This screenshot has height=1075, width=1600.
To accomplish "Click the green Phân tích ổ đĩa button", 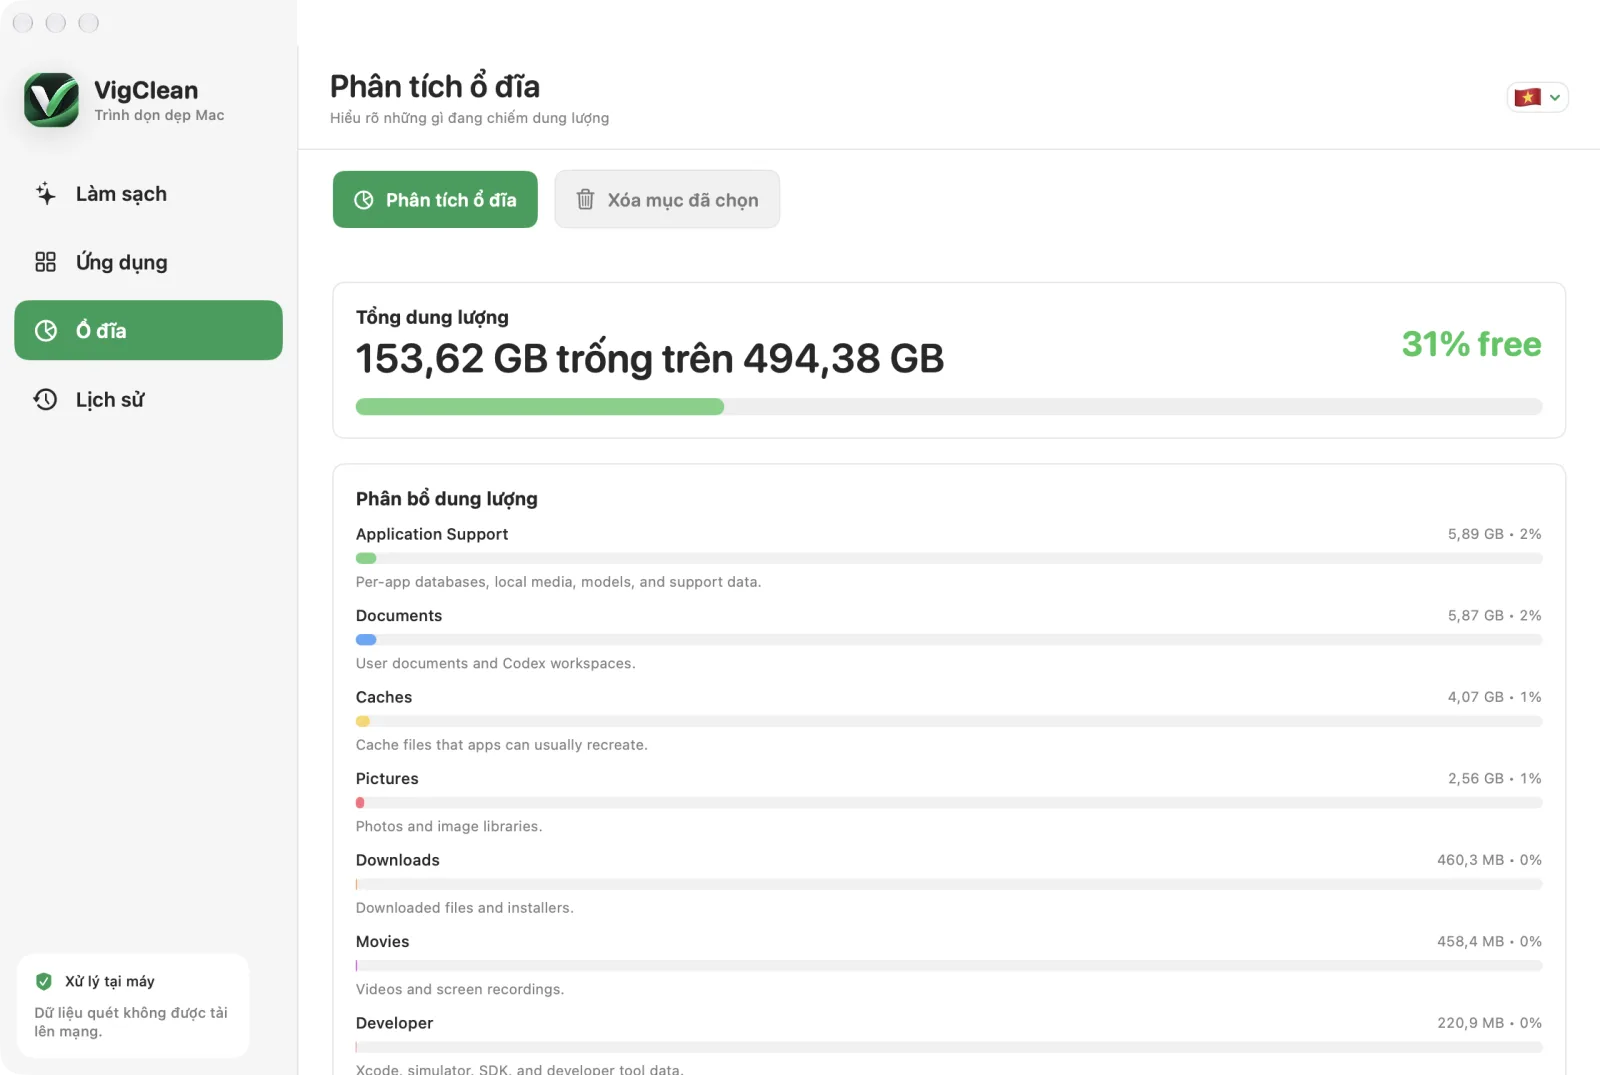I will pos(435,200).
